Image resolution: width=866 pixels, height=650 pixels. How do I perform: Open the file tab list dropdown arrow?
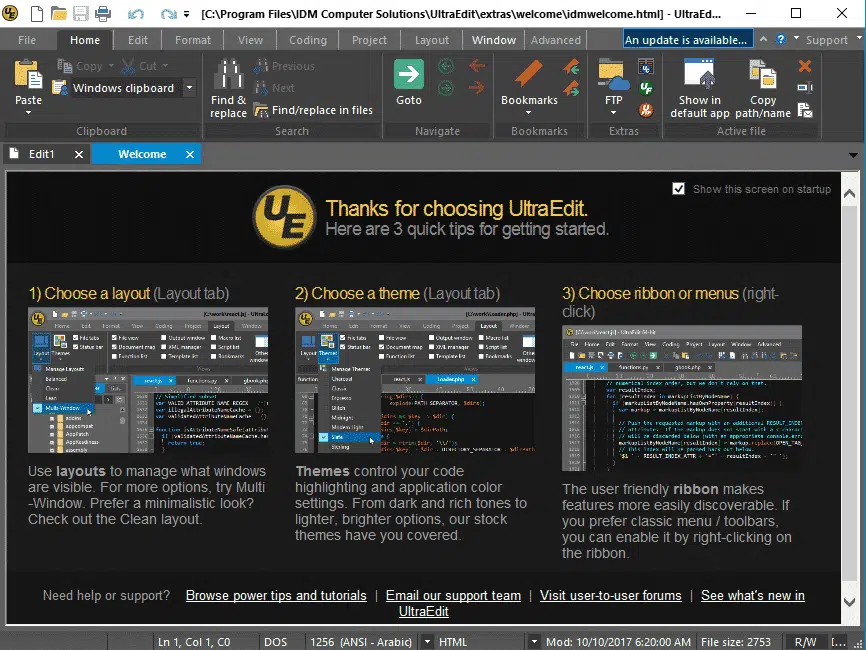pos(853,155)
